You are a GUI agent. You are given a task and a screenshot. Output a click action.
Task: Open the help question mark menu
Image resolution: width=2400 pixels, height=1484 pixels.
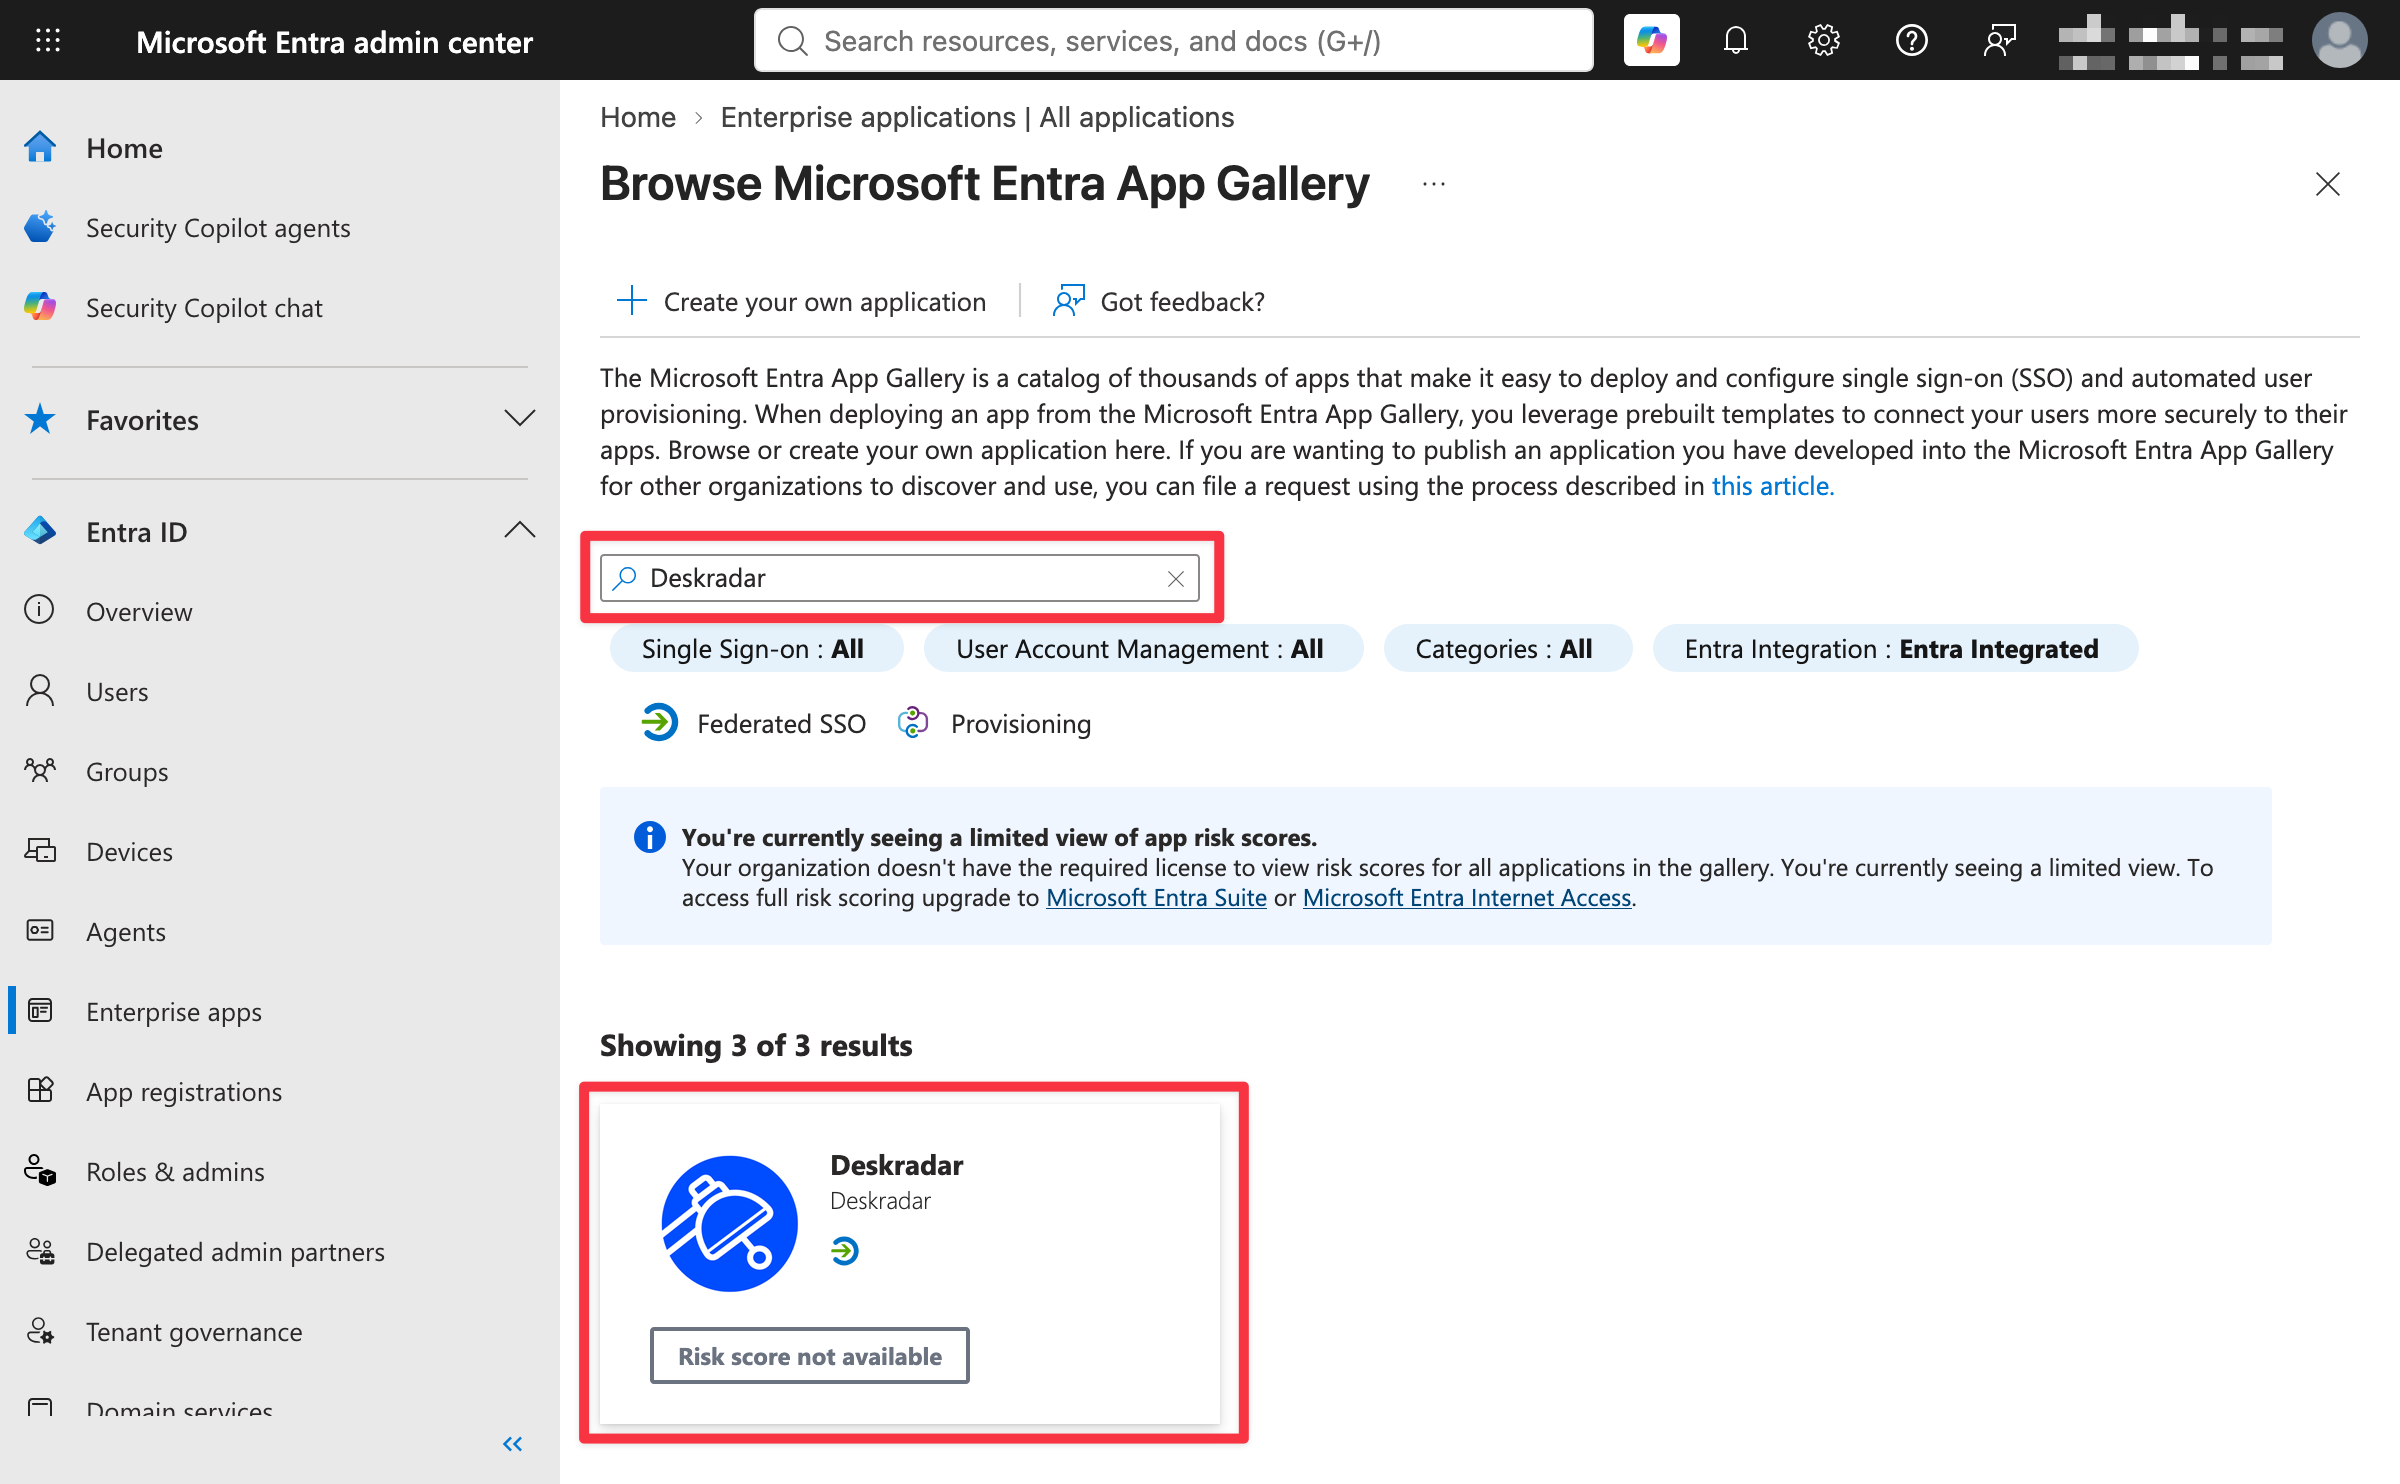[1911, 40]
